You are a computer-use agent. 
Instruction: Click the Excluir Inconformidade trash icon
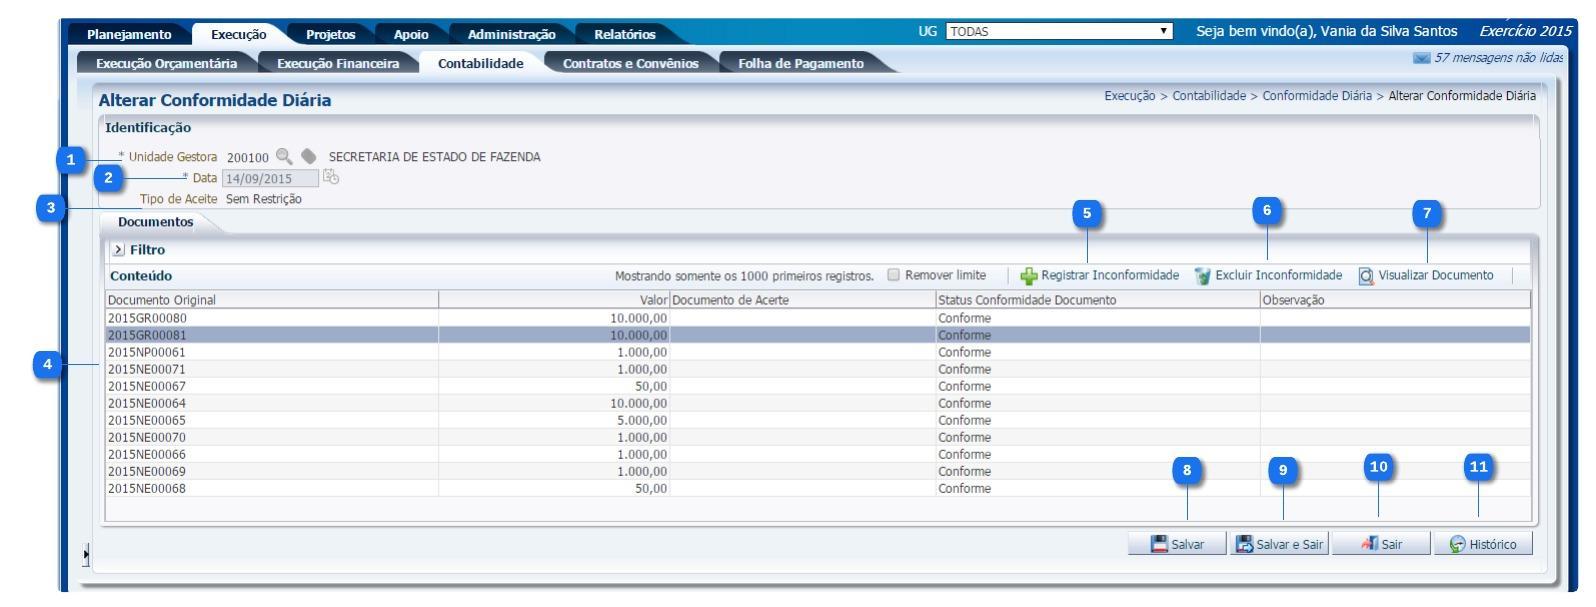click(1203, 276)
